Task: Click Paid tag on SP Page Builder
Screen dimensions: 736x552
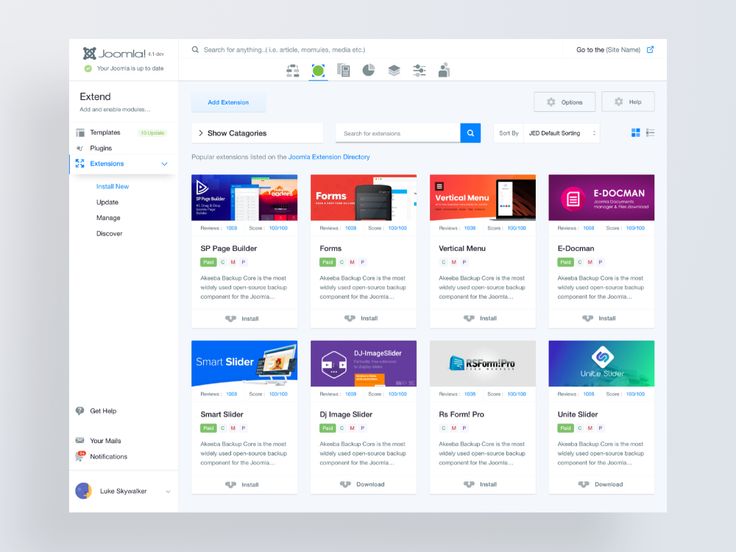Action: point(208,262)
